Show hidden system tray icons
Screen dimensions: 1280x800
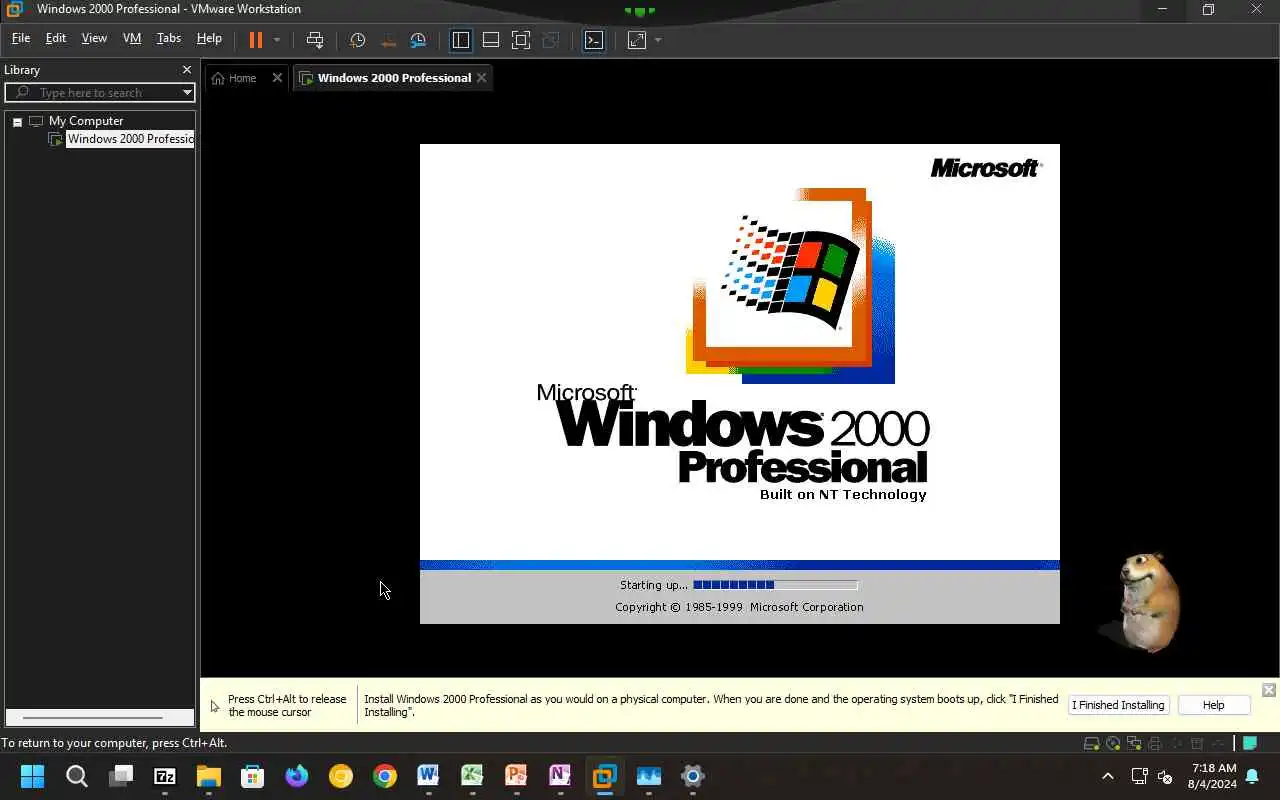pos(1107,776)
